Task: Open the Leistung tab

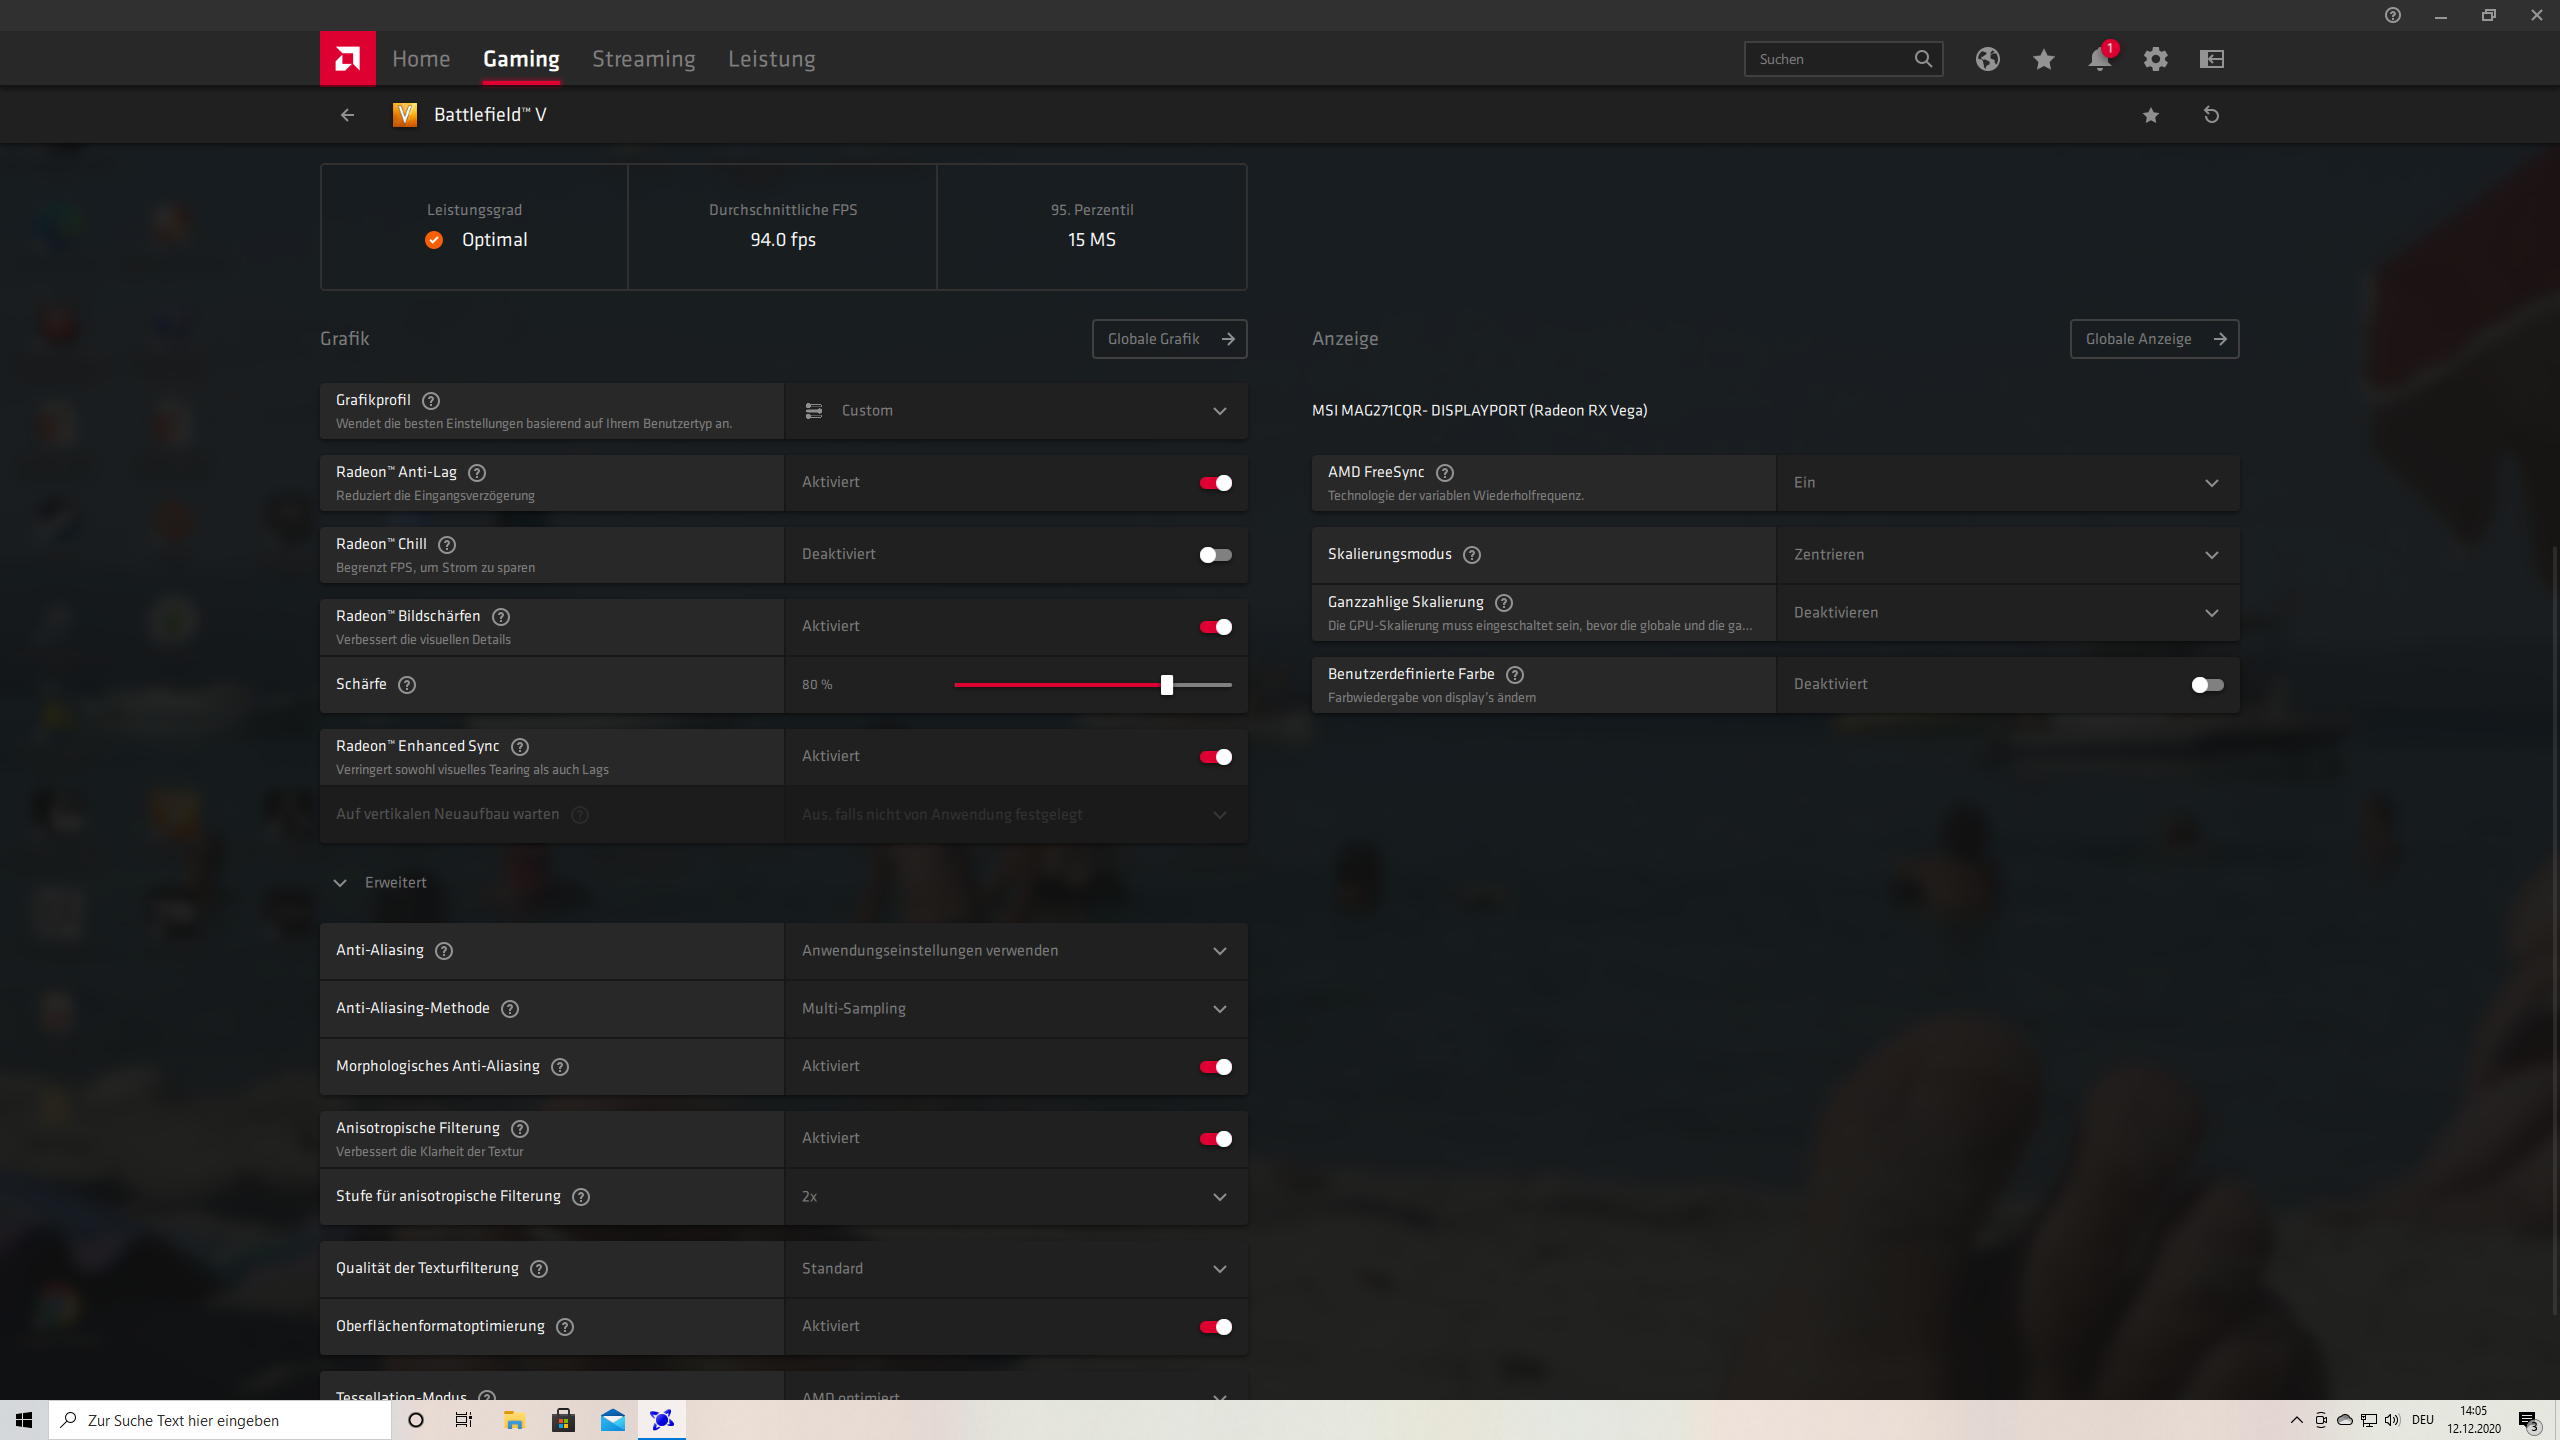Action: (771, 59)
